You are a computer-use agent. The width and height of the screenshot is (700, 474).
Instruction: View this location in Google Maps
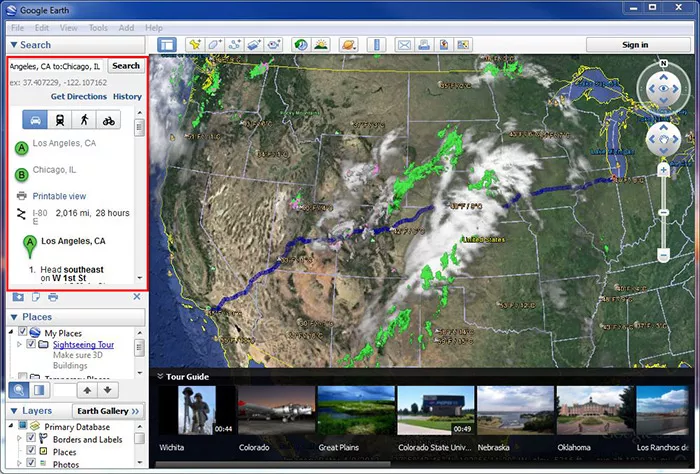click(463, 45)
